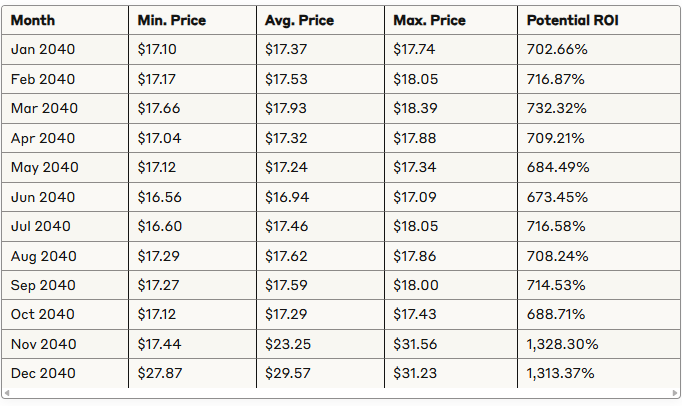Select the 1,328.30% ROI cell
682x406 pixels.
562,344
